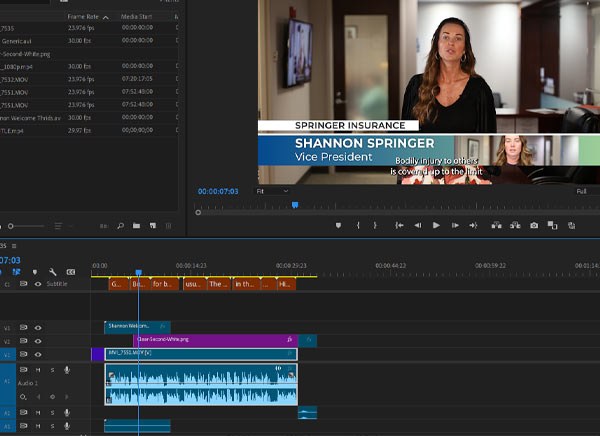This screenshot has width=600, height=436.
Task: Go to previous keyframe on Audio 1
Action: (38, 397)
